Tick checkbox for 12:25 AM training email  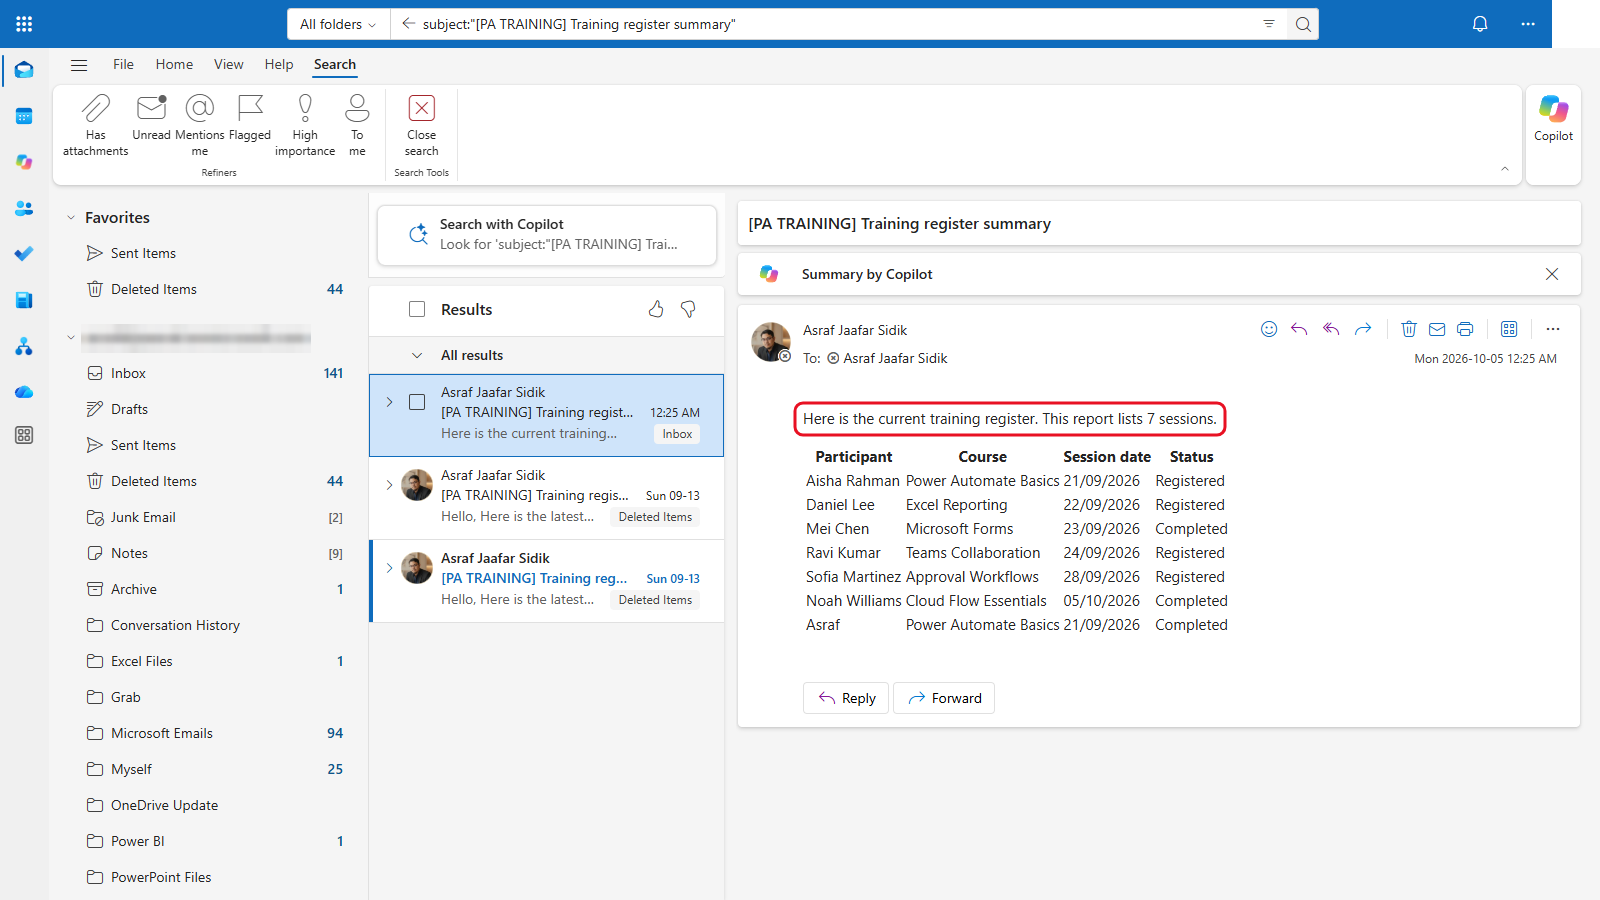(417, 402)
